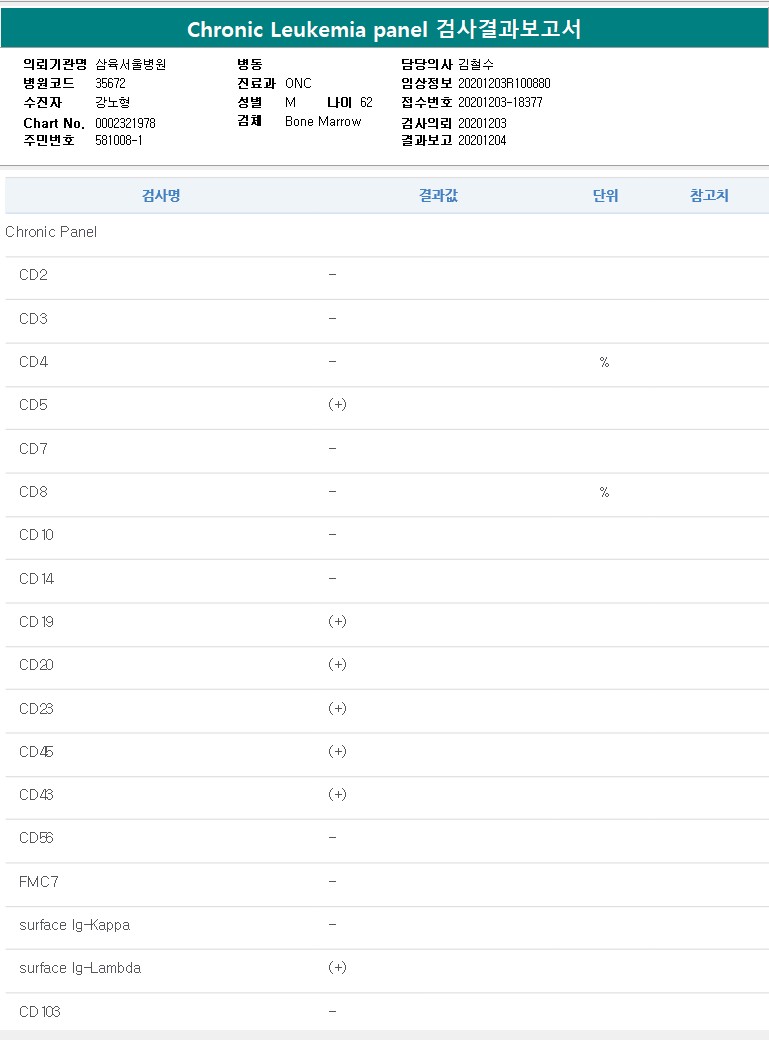Select the CD8 test name

point(33,492)
